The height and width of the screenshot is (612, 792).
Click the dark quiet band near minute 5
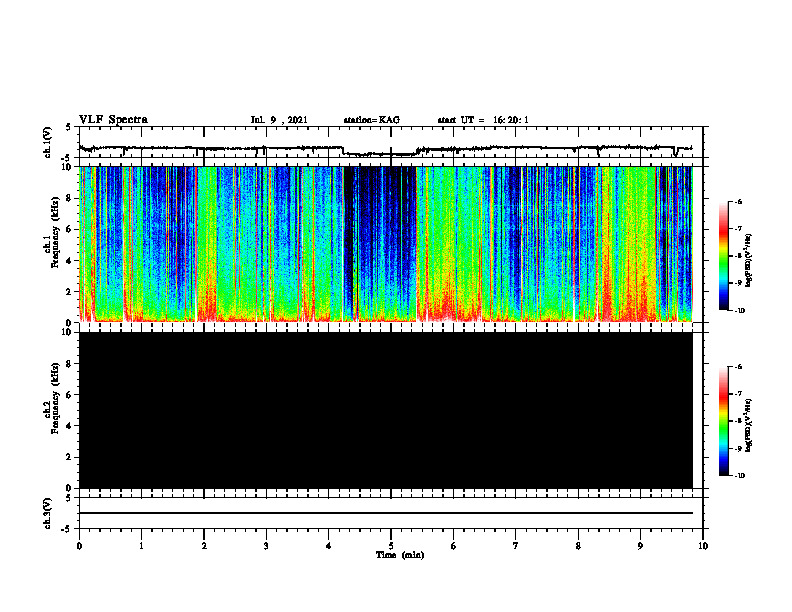pyautogui.click(x=380, y=244)
